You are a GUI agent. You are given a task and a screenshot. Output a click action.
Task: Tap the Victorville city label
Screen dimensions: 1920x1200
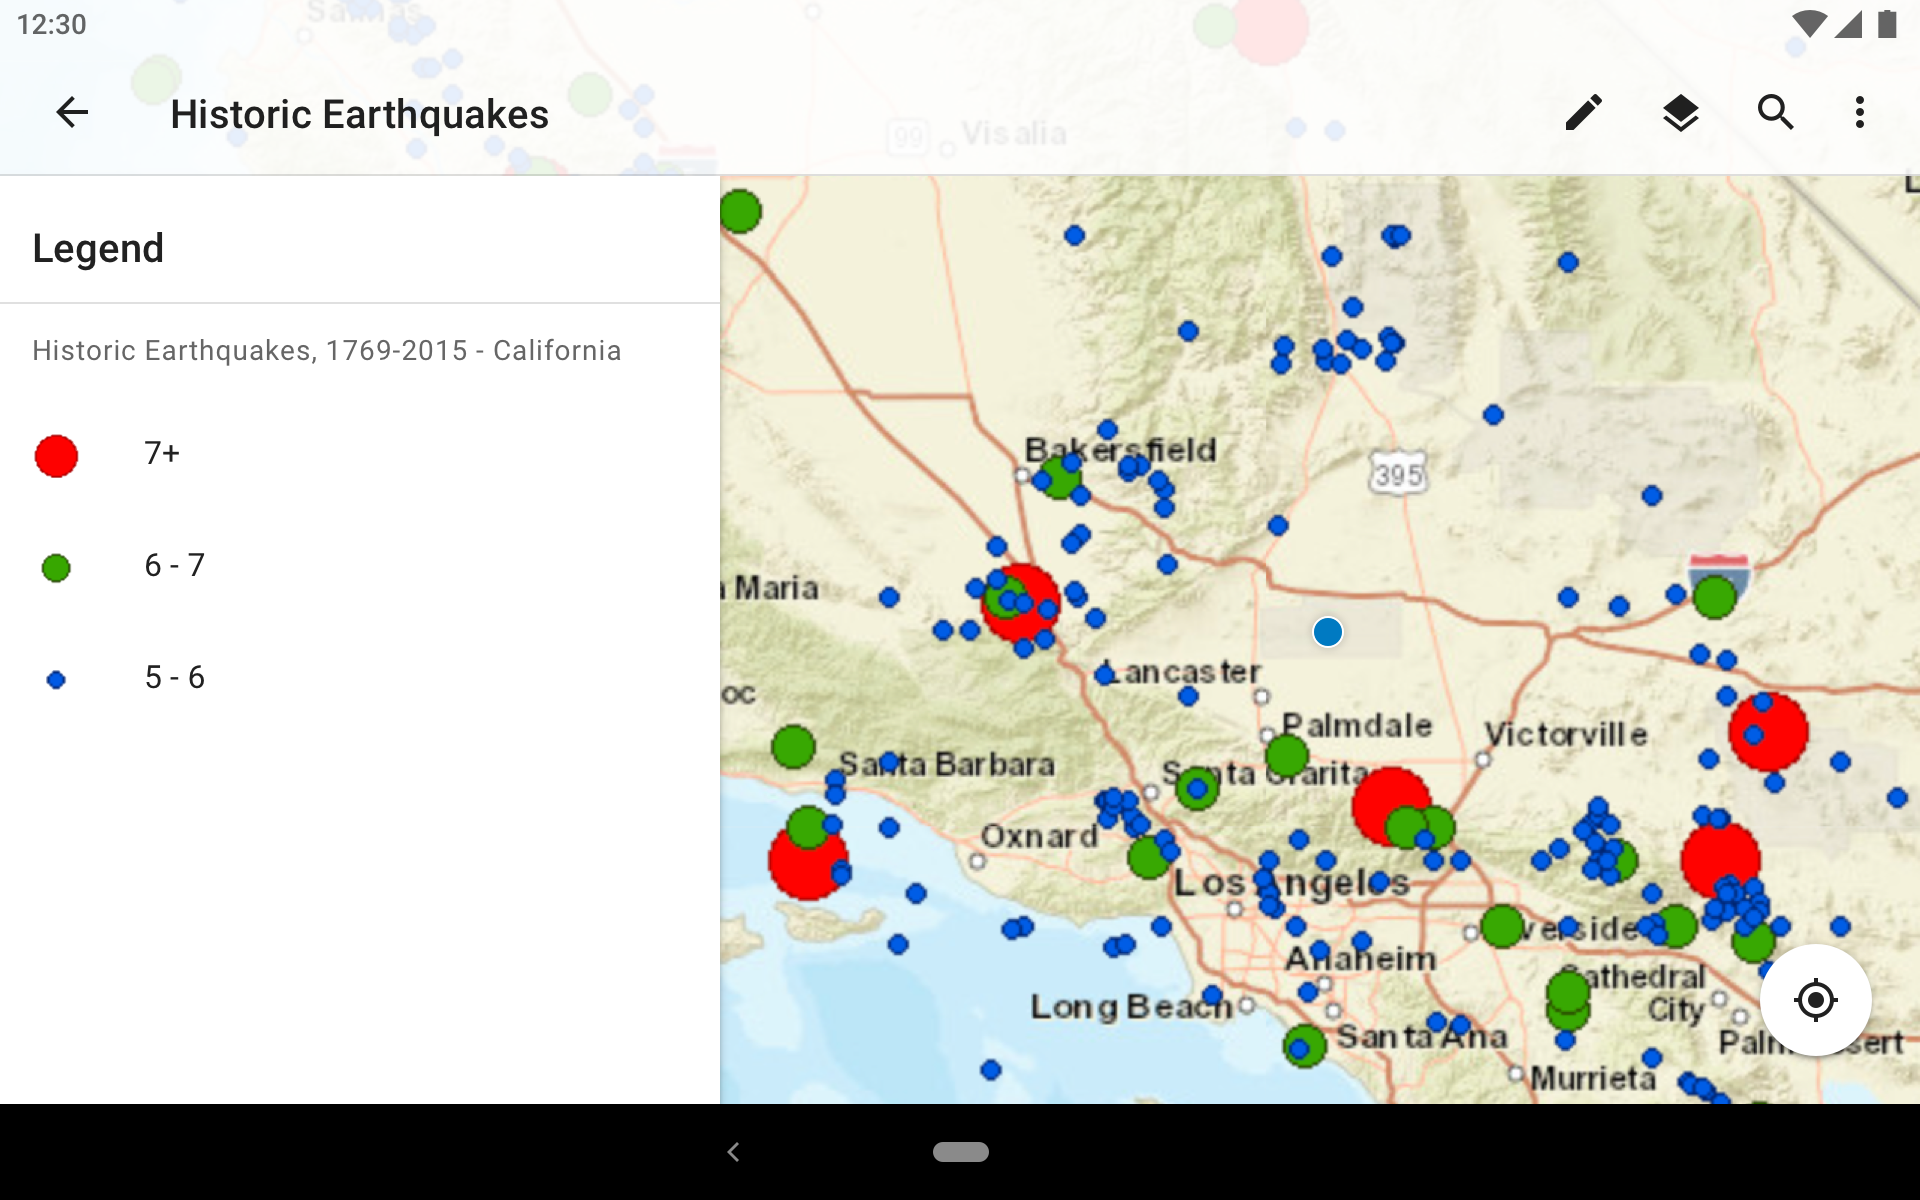tap(1566, 734)
